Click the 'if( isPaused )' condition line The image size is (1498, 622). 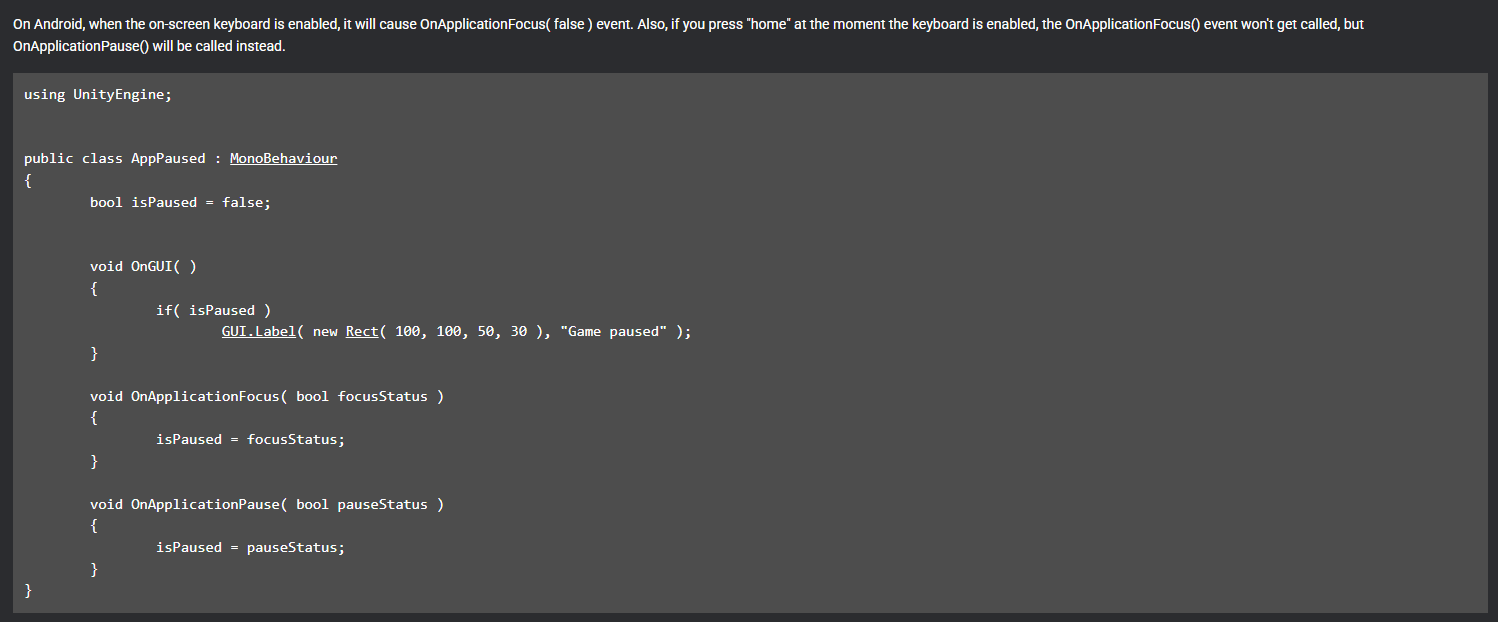[214, 310]
